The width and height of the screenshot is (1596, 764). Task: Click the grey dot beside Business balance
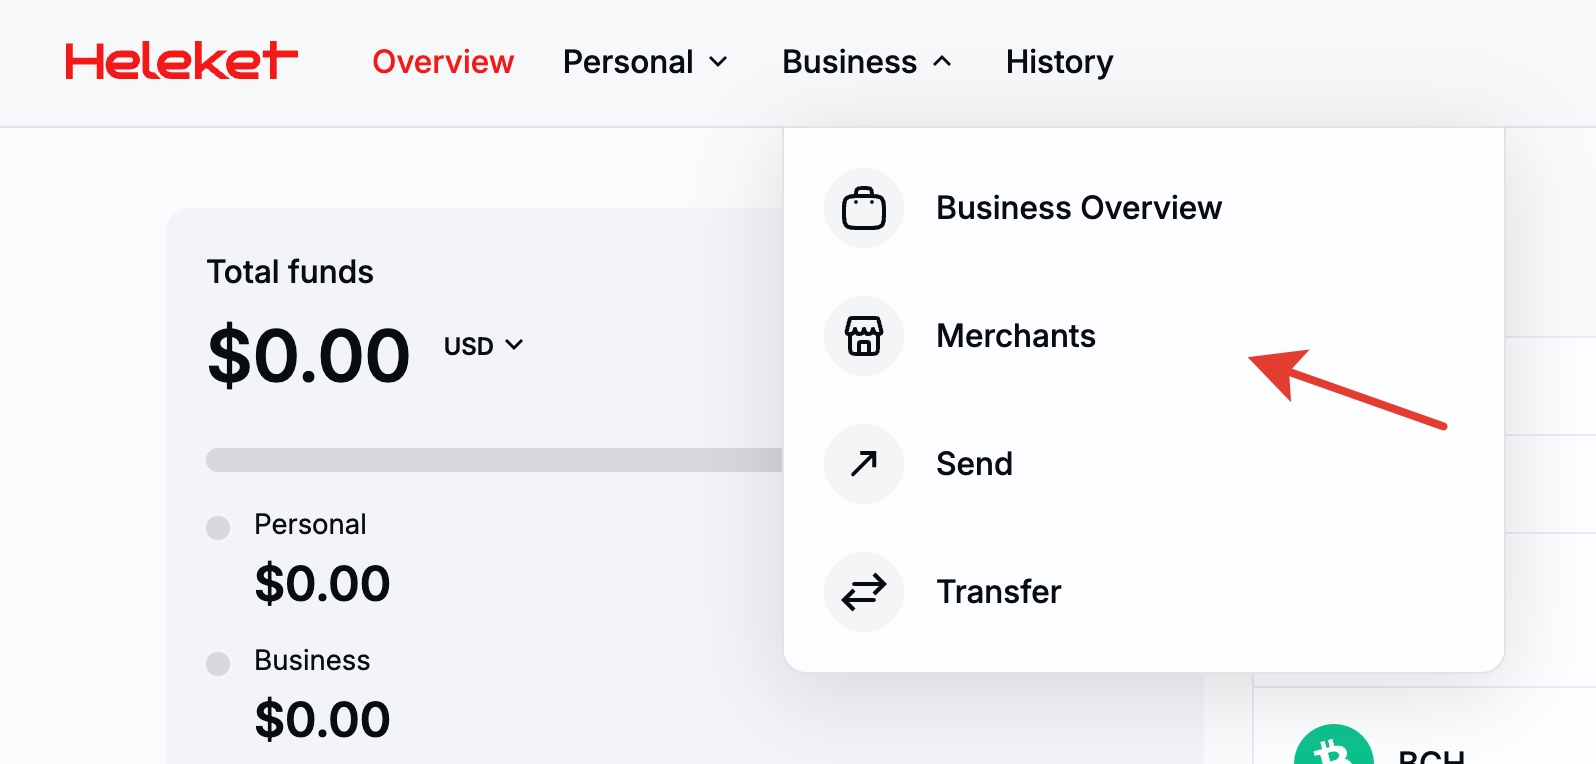(x=218, y=663)
